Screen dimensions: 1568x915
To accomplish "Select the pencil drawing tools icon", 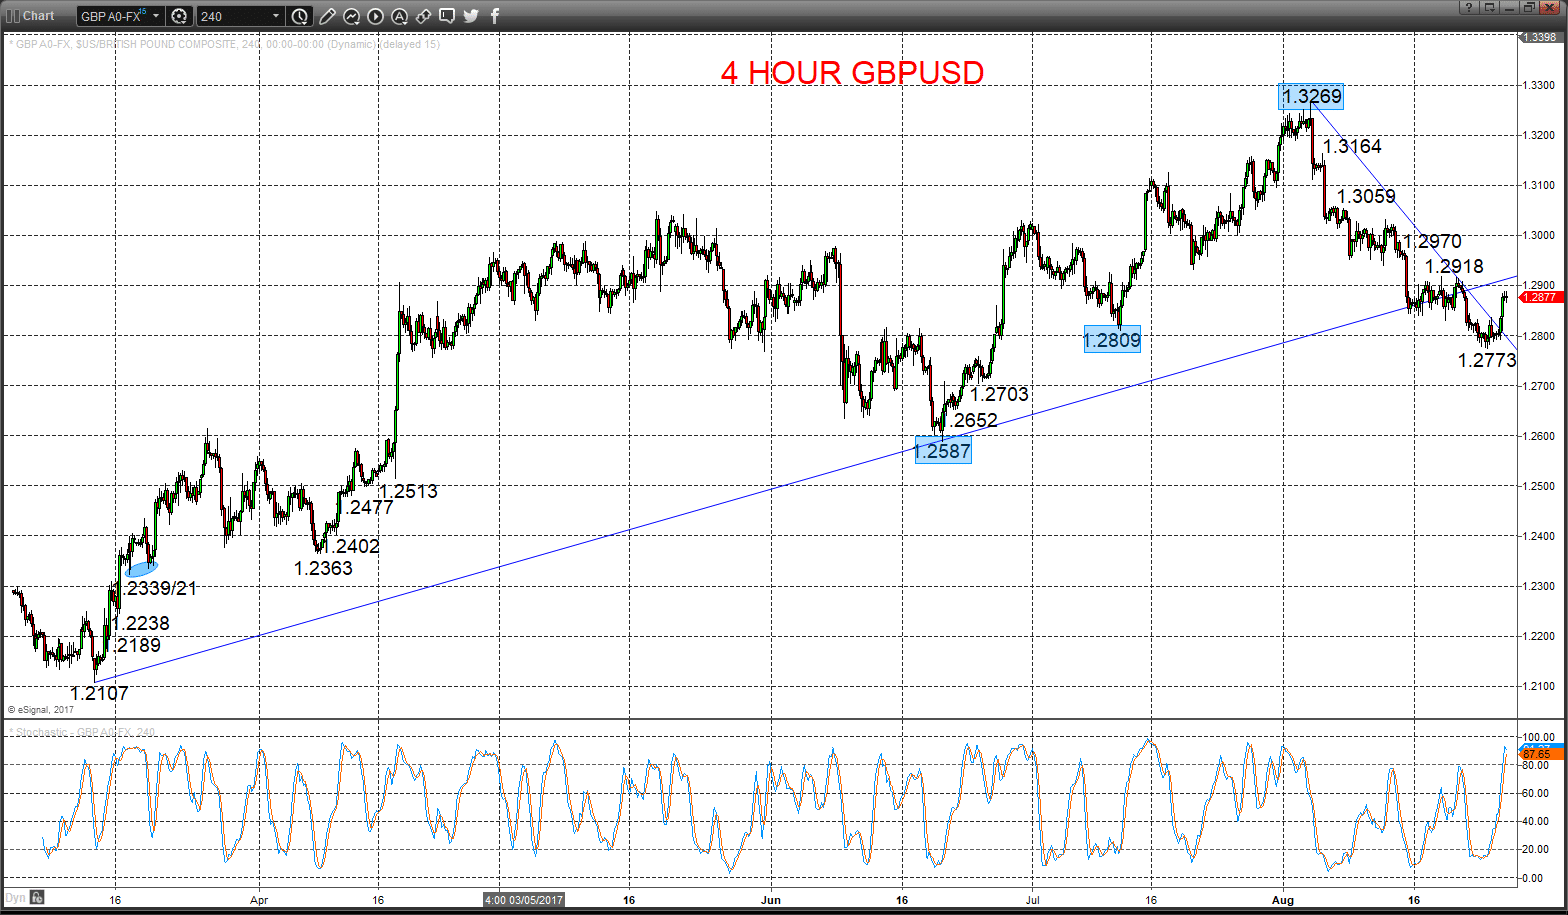I will [328, 16].
